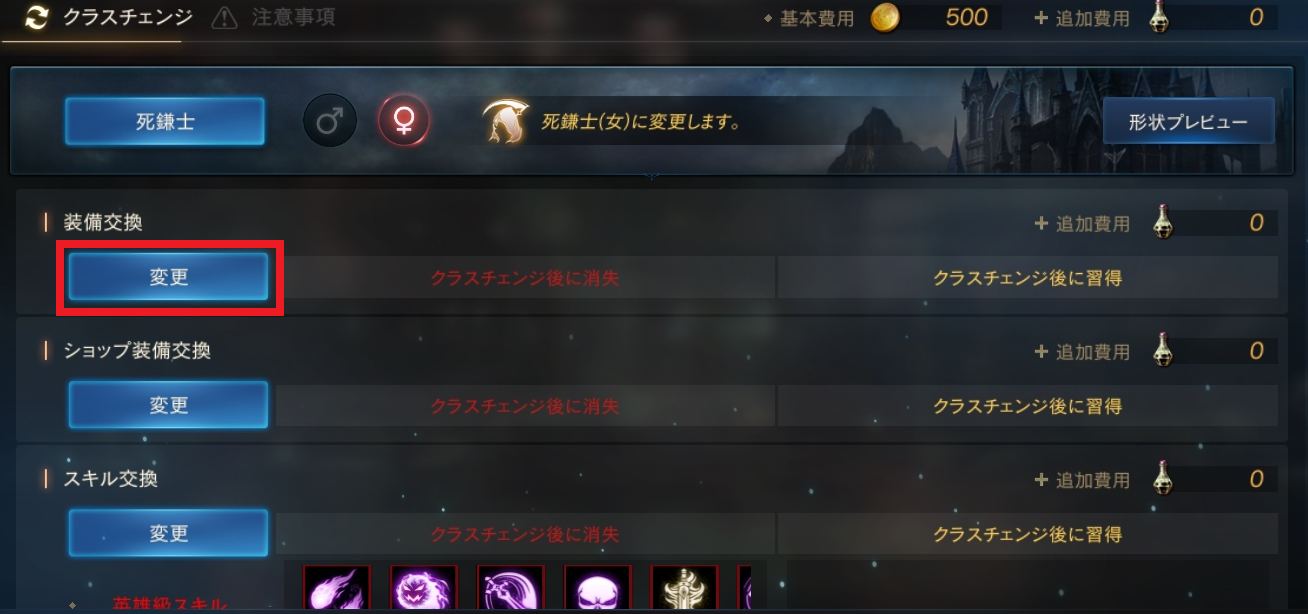
Task: Select the purple scythe slash skill icon
Action: (511, 589)
